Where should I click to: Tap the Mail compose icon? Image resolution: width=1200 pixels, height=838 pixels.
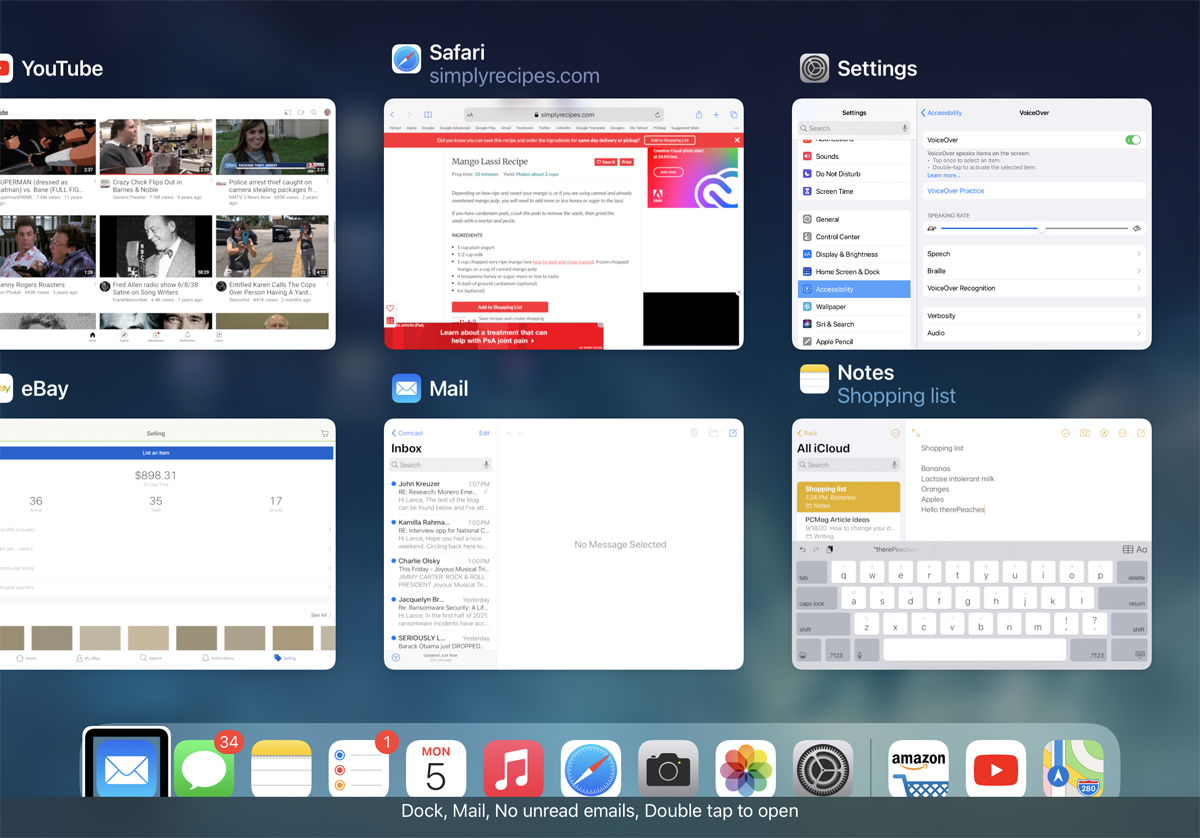[x=733, y=433]
